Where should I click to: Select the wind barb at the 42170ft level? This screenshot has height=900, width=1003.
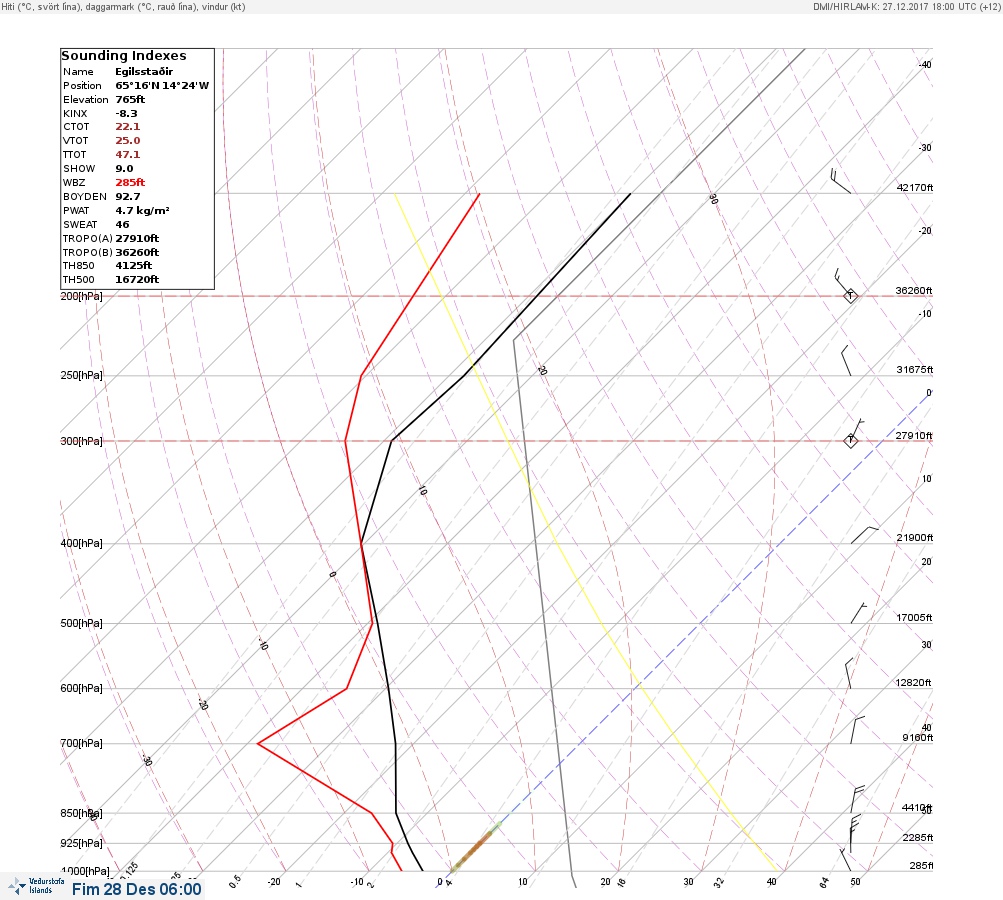click(841, 181)
